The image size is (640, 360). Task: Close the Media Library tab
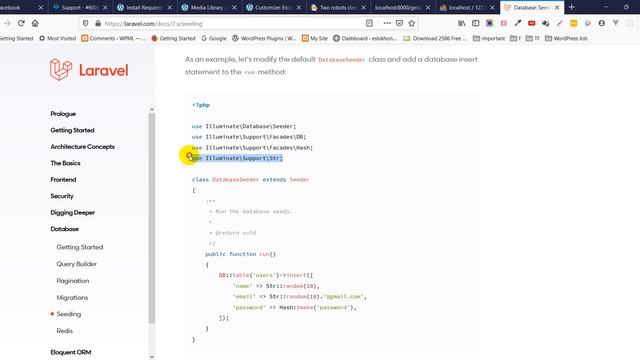(x=234, y=7)
